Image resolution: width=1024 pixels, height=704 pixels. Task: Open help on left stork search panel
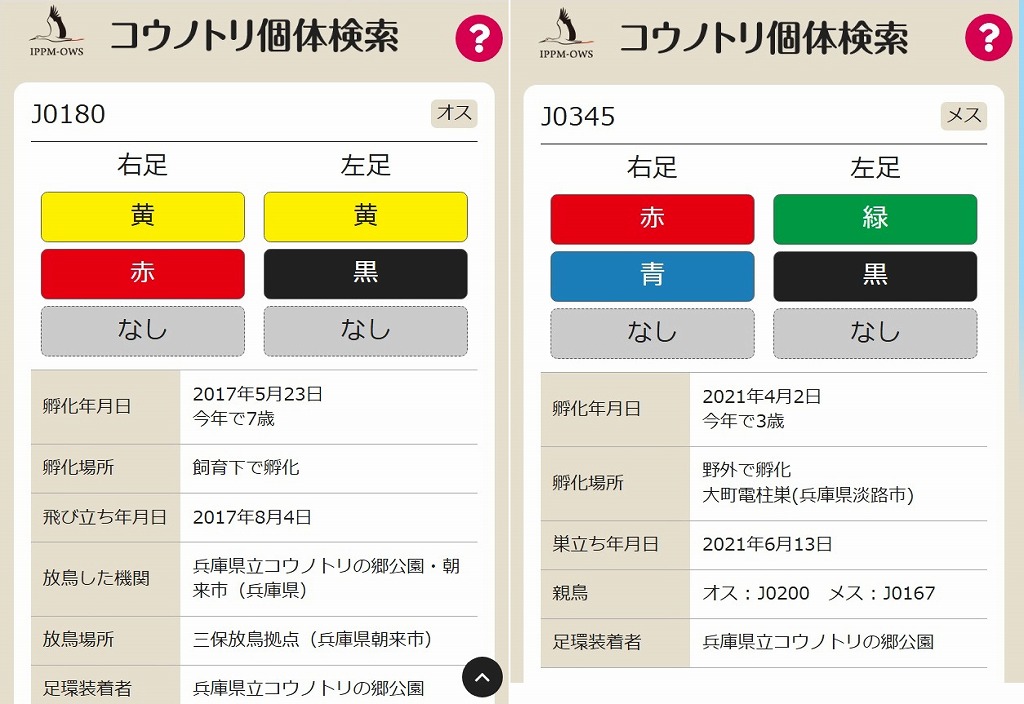479,38
